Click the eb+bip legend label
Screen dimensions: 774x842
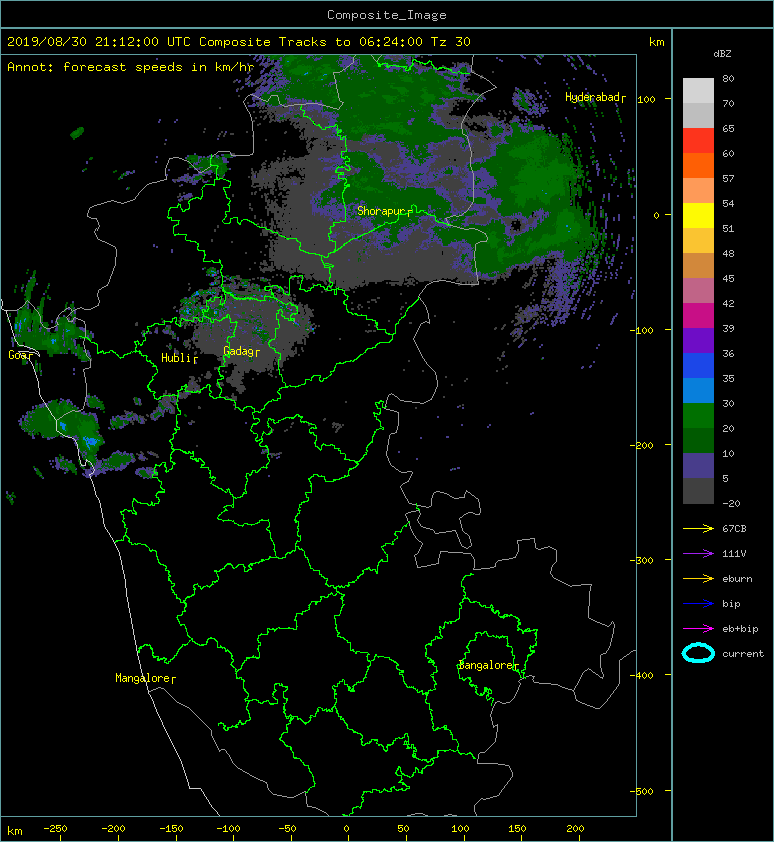740,629
